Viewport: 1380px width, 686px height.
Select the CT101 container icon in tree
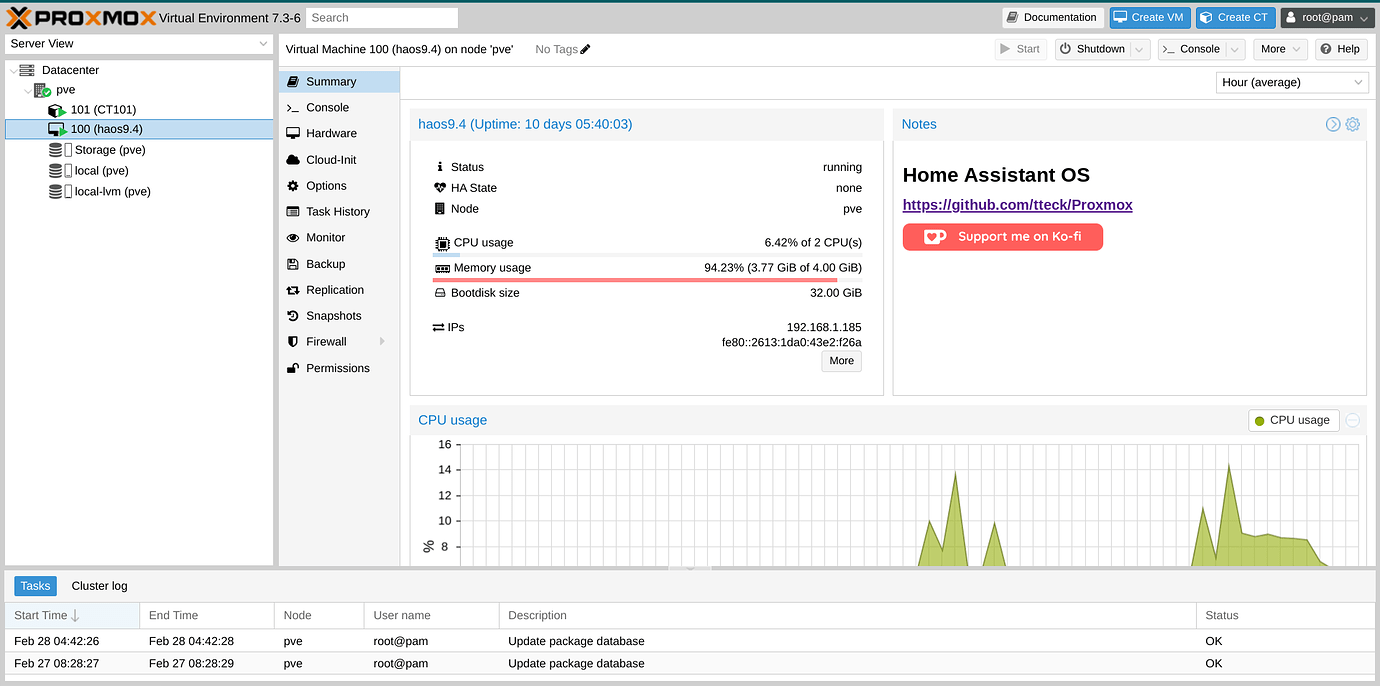pyautogui.click(x=58, y=110)
